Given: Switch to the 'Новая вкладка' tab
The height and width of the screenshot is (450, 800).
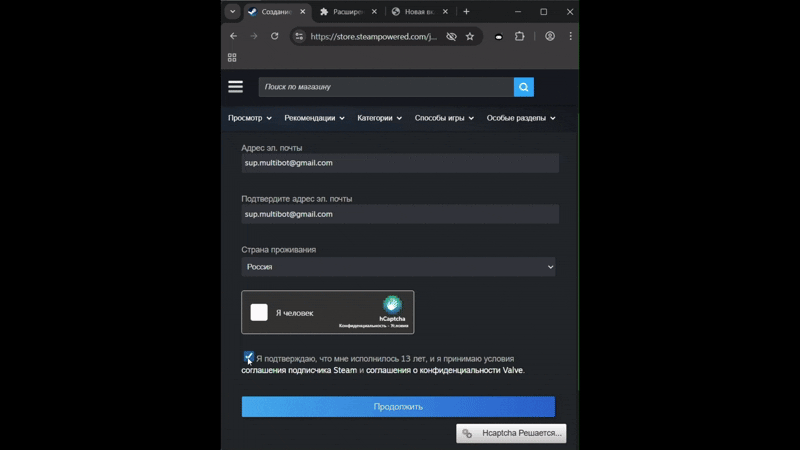Looking at the screenshot, I should [419, 12].
